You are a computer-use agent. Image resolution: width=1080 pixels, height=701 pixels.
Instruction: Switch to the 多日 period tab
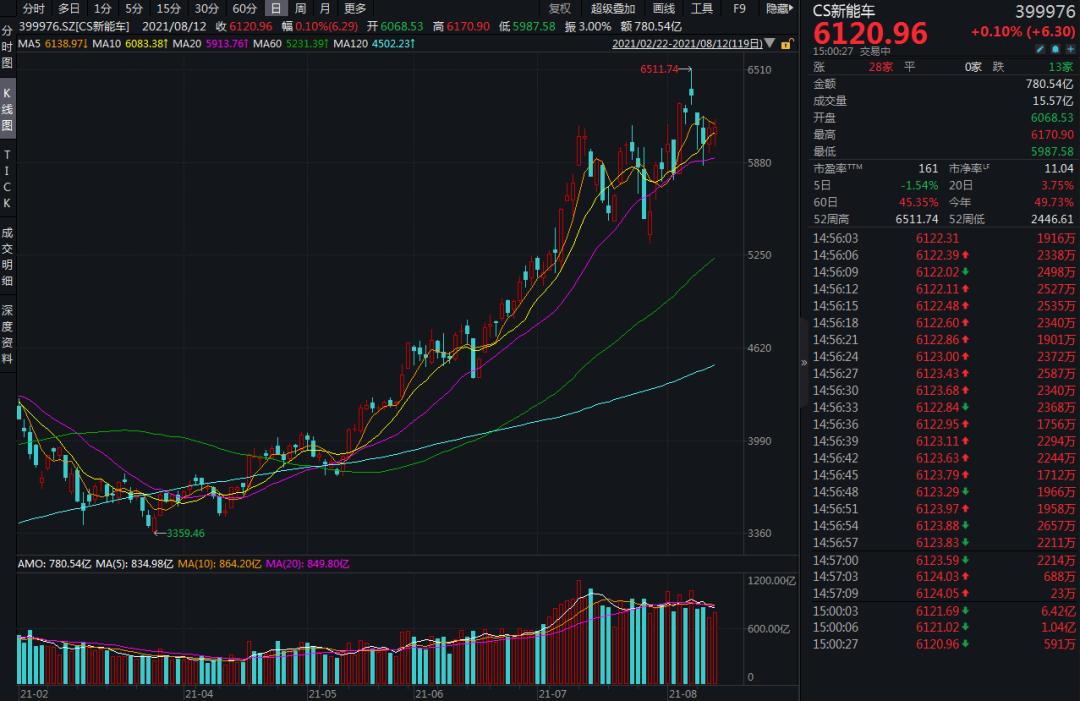(x=69, y=8)
